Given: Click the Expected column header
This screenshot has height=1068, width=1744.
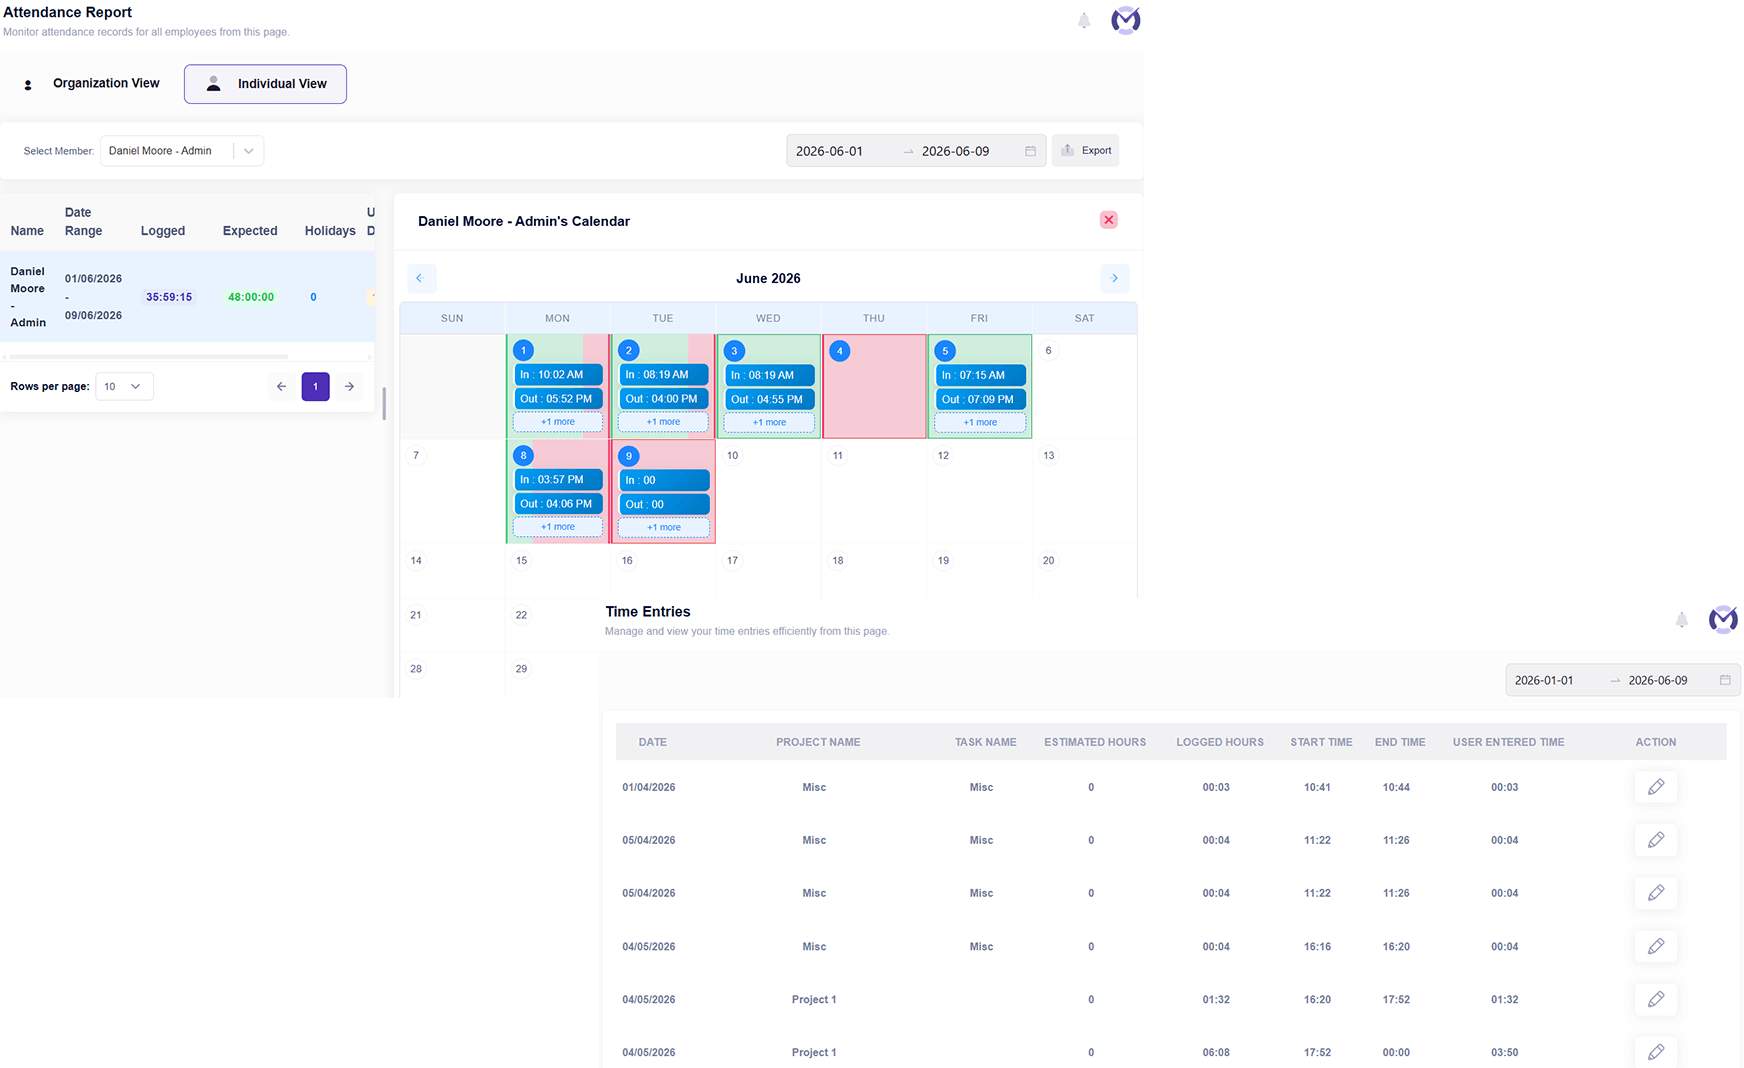Looking at the screenshot, I should pos(250,231).
